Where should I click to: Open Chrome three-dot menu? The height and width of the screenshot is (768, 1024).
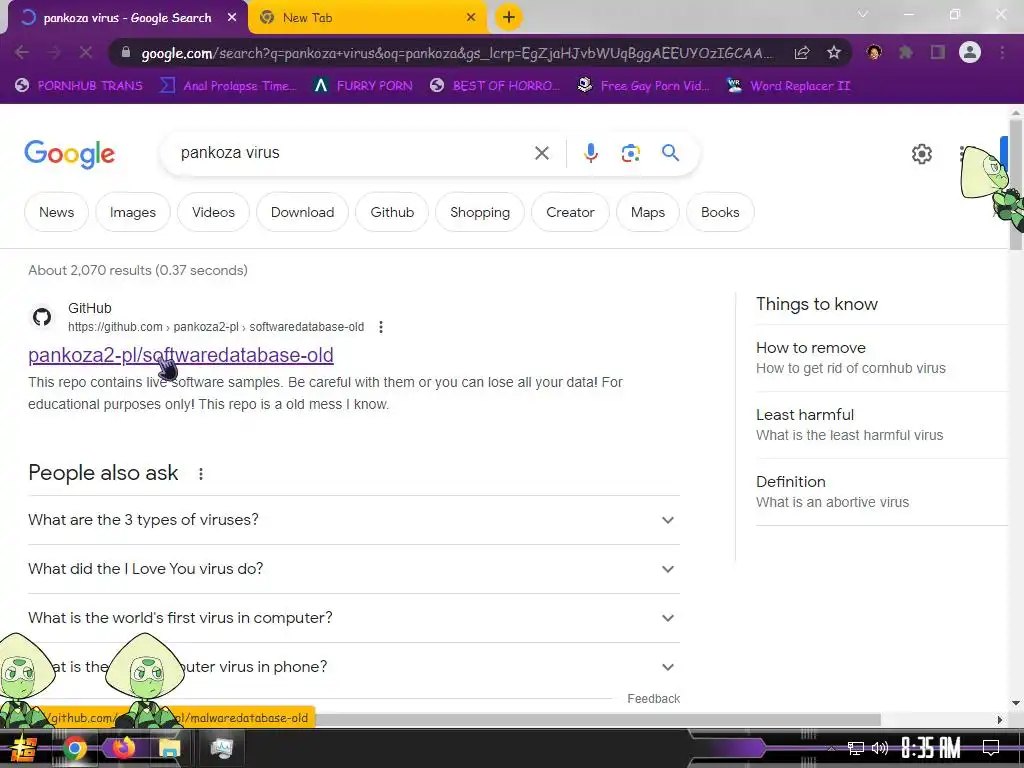pyautogui.click(x=1002, y=52)
